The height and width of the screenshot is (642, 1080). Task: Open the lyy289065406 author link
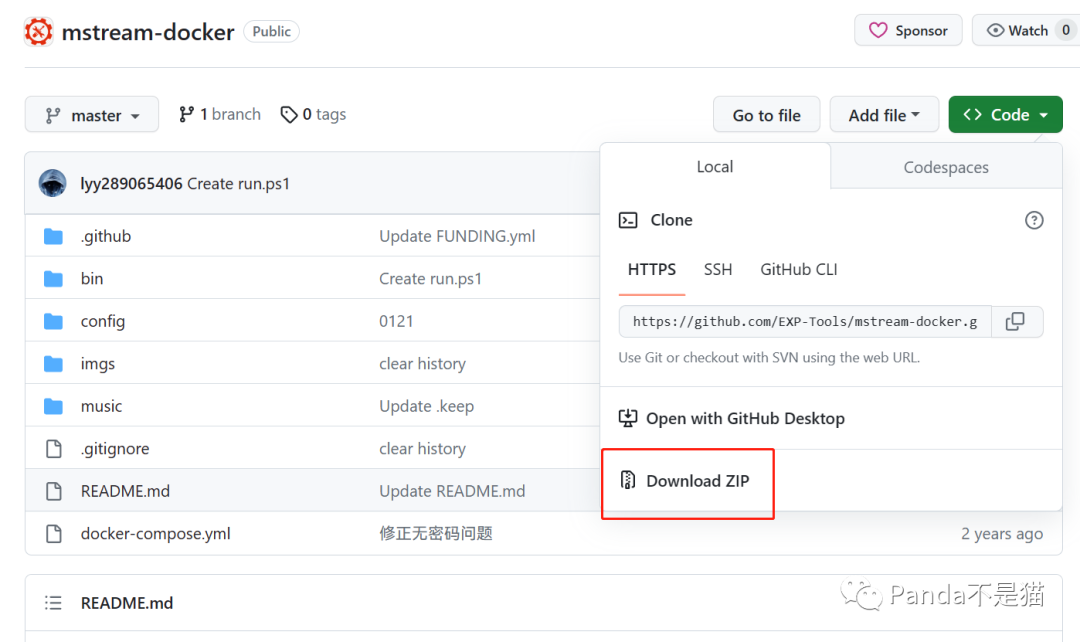pos(131,184)
